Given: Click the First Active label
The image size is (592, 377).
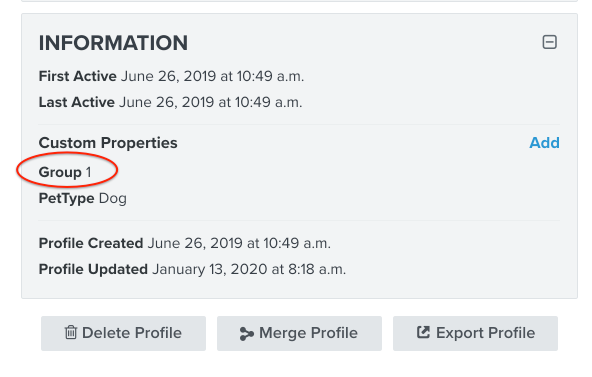Looking at the screenshot, I should [x=77, y=76].
